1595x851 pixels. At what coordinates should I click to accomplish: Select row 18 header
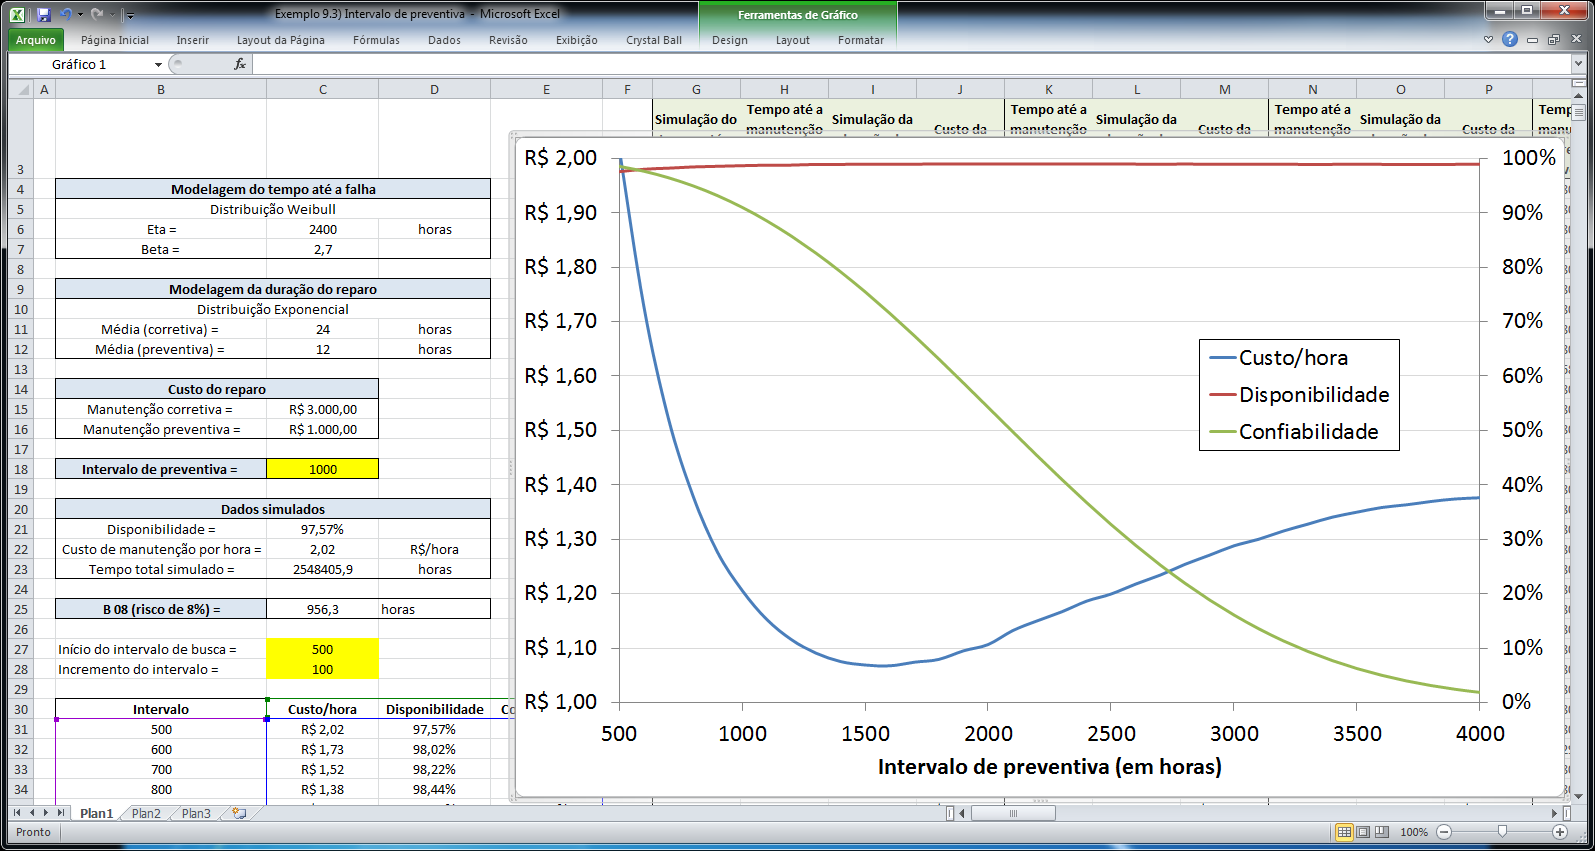[21, 469]
